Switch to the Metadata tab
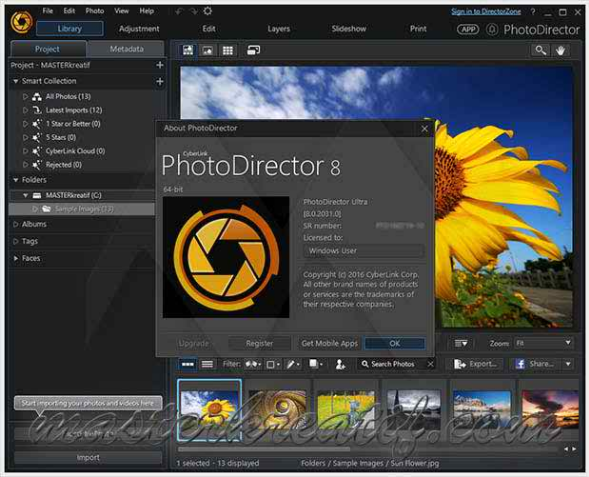 coord(127,49)
